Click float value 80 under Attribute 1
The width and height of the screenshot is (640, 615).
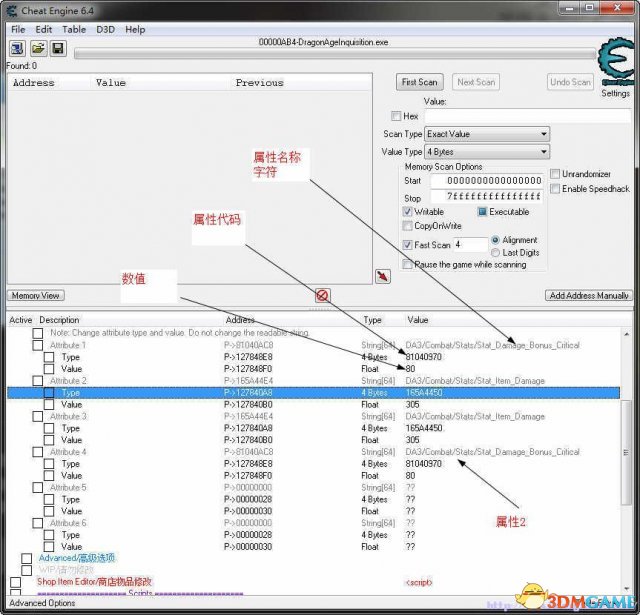(x=410, y=369)
